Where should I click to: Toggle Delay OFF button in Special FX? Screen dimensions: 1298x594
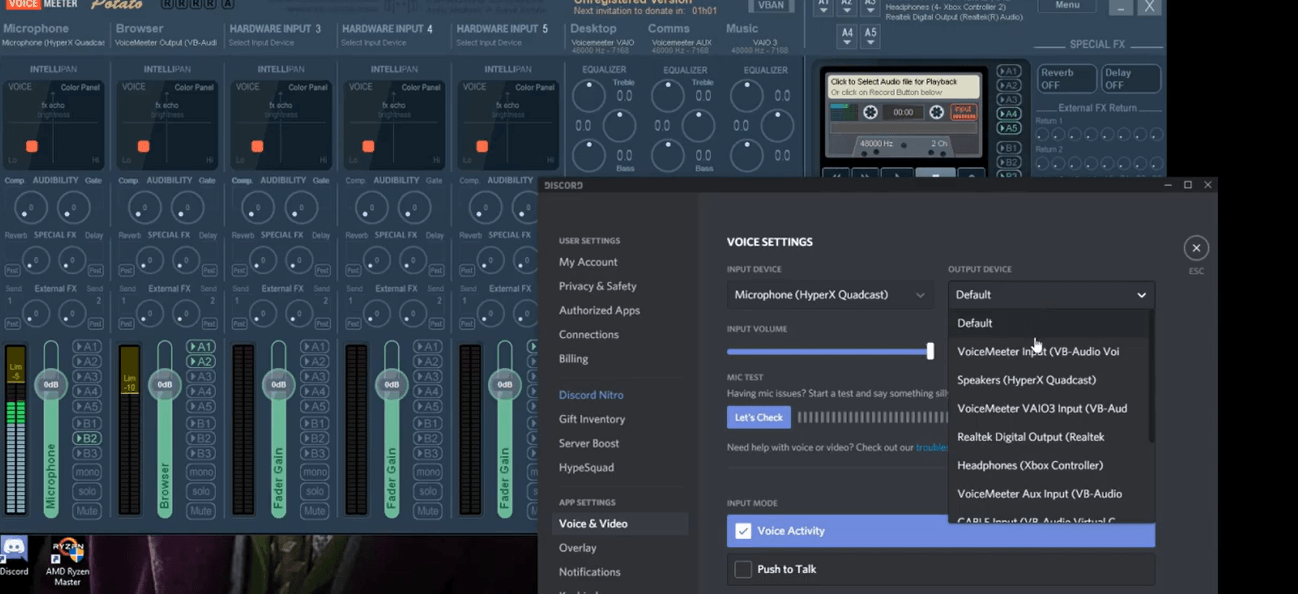click(1131, 79)
